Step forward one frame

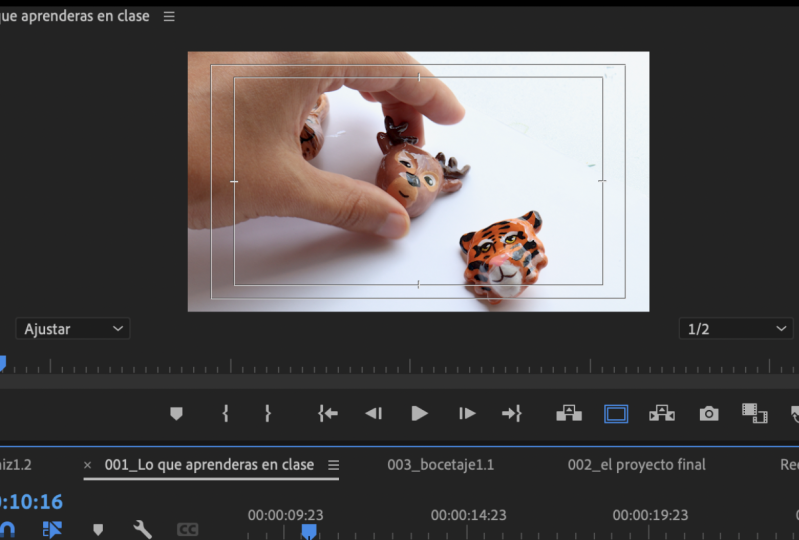click(467, 413)
